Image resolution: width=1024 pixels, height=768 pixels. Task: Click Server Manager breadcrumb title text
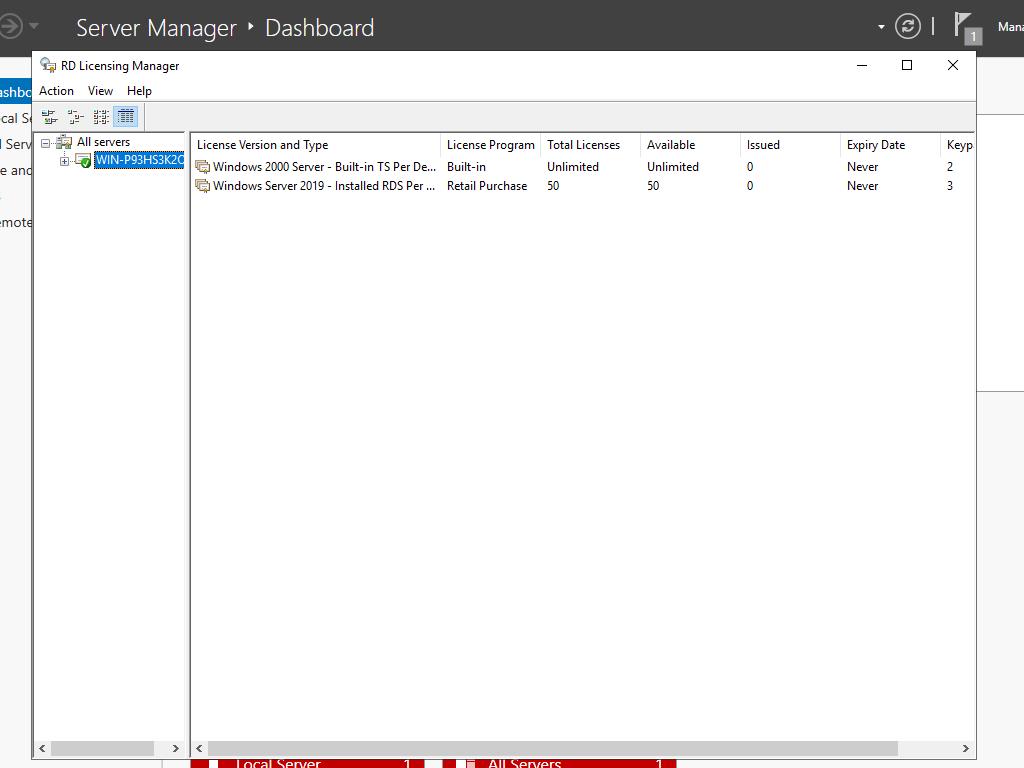click(156, 28)
